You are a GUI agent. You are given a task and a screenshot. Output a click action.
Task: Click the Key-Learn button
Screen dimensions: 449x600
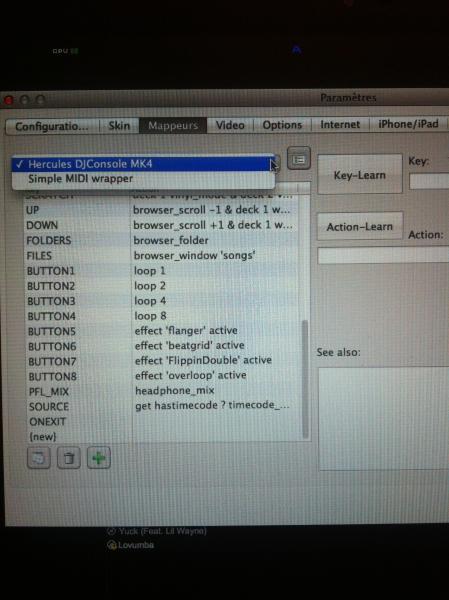tap(360, 175)
